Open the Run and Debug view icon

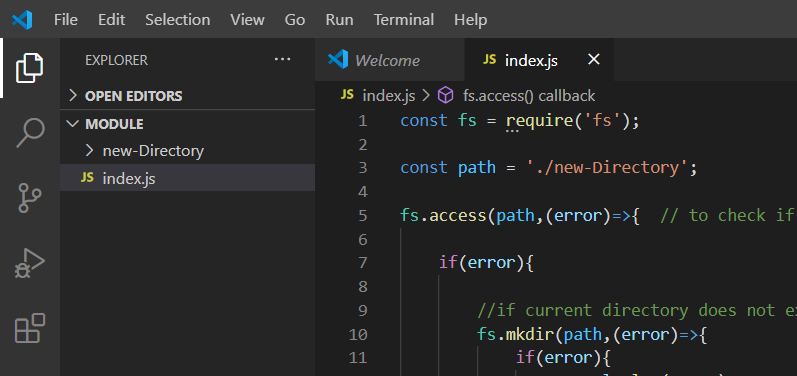[30, 263]
